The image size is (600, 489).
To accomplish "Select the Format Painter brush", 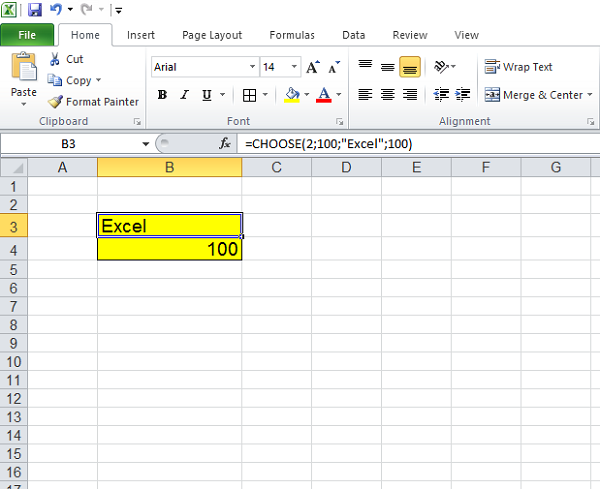I will (55, 102).
